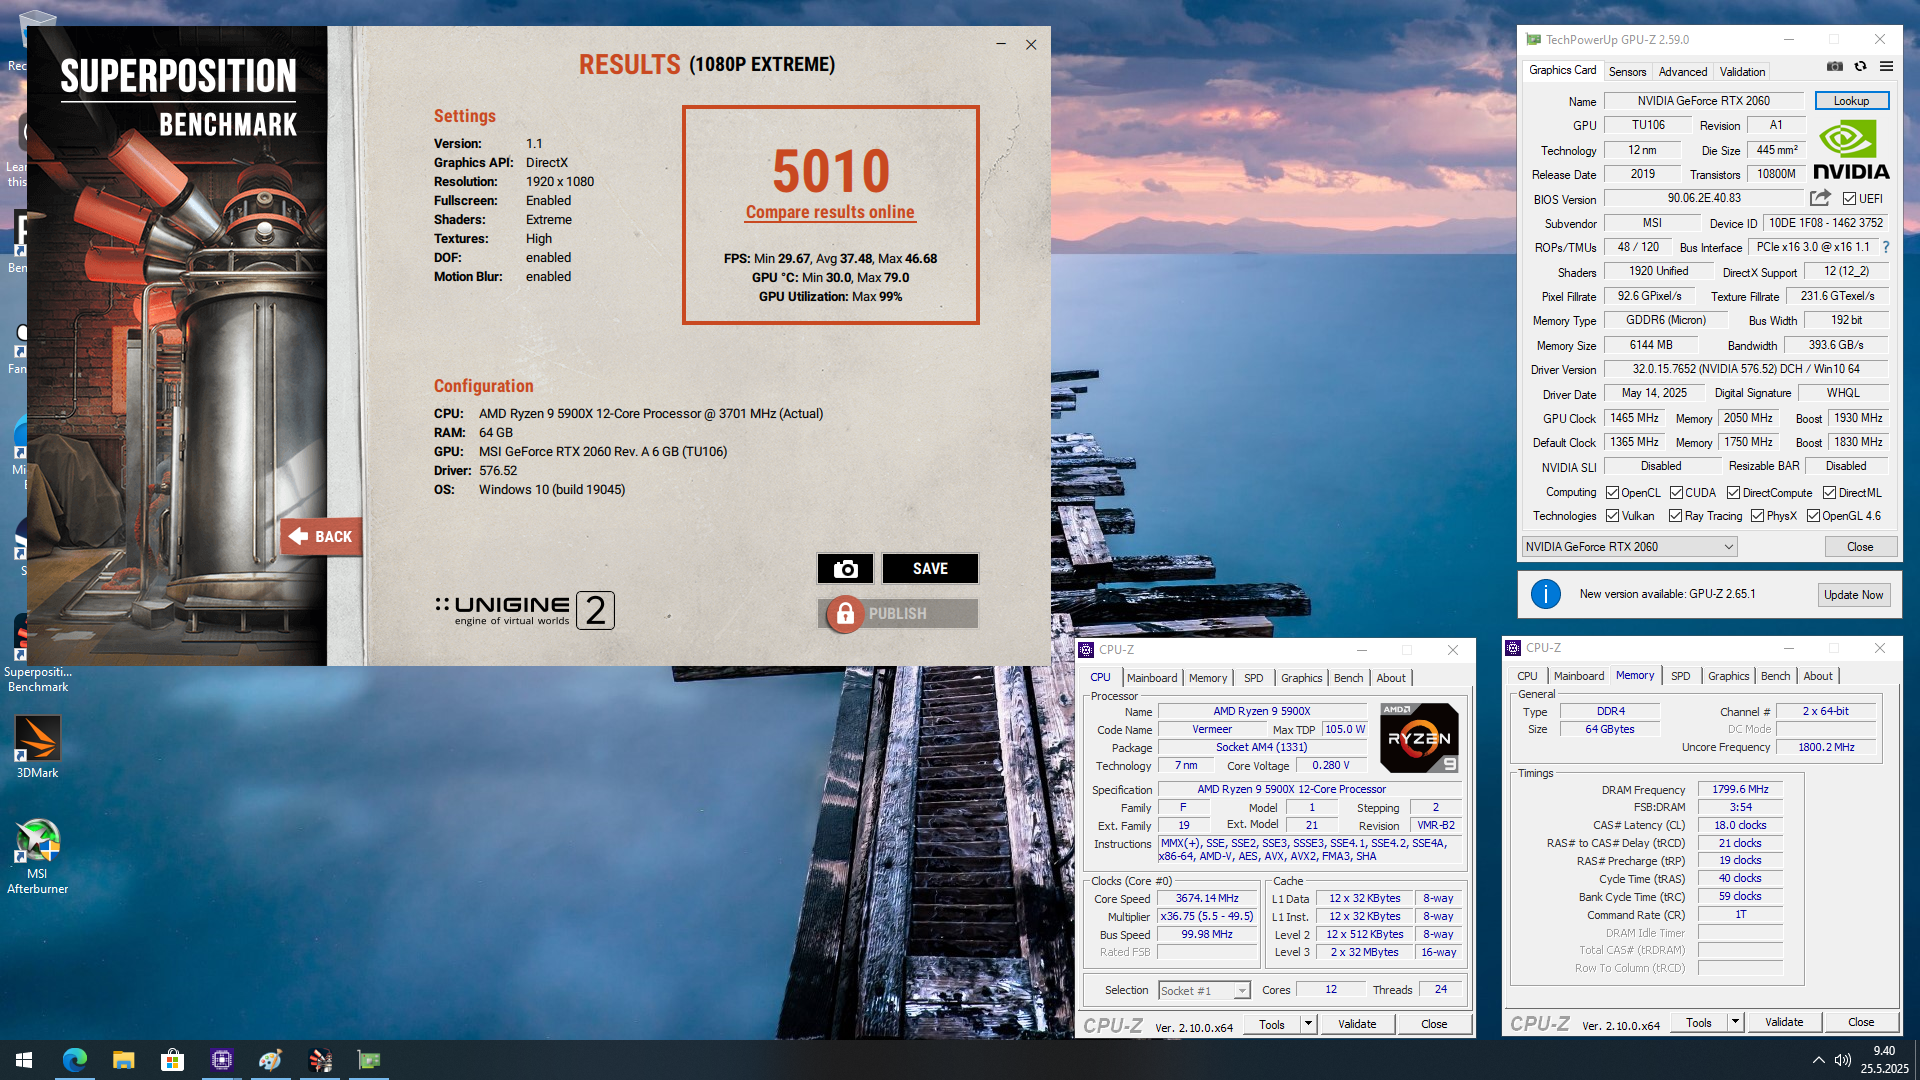This screenshot has width=1920, height=1080.
Task: Switch to the Sensors tab in GPU-Z
Action: click(x=1627, y=72)
